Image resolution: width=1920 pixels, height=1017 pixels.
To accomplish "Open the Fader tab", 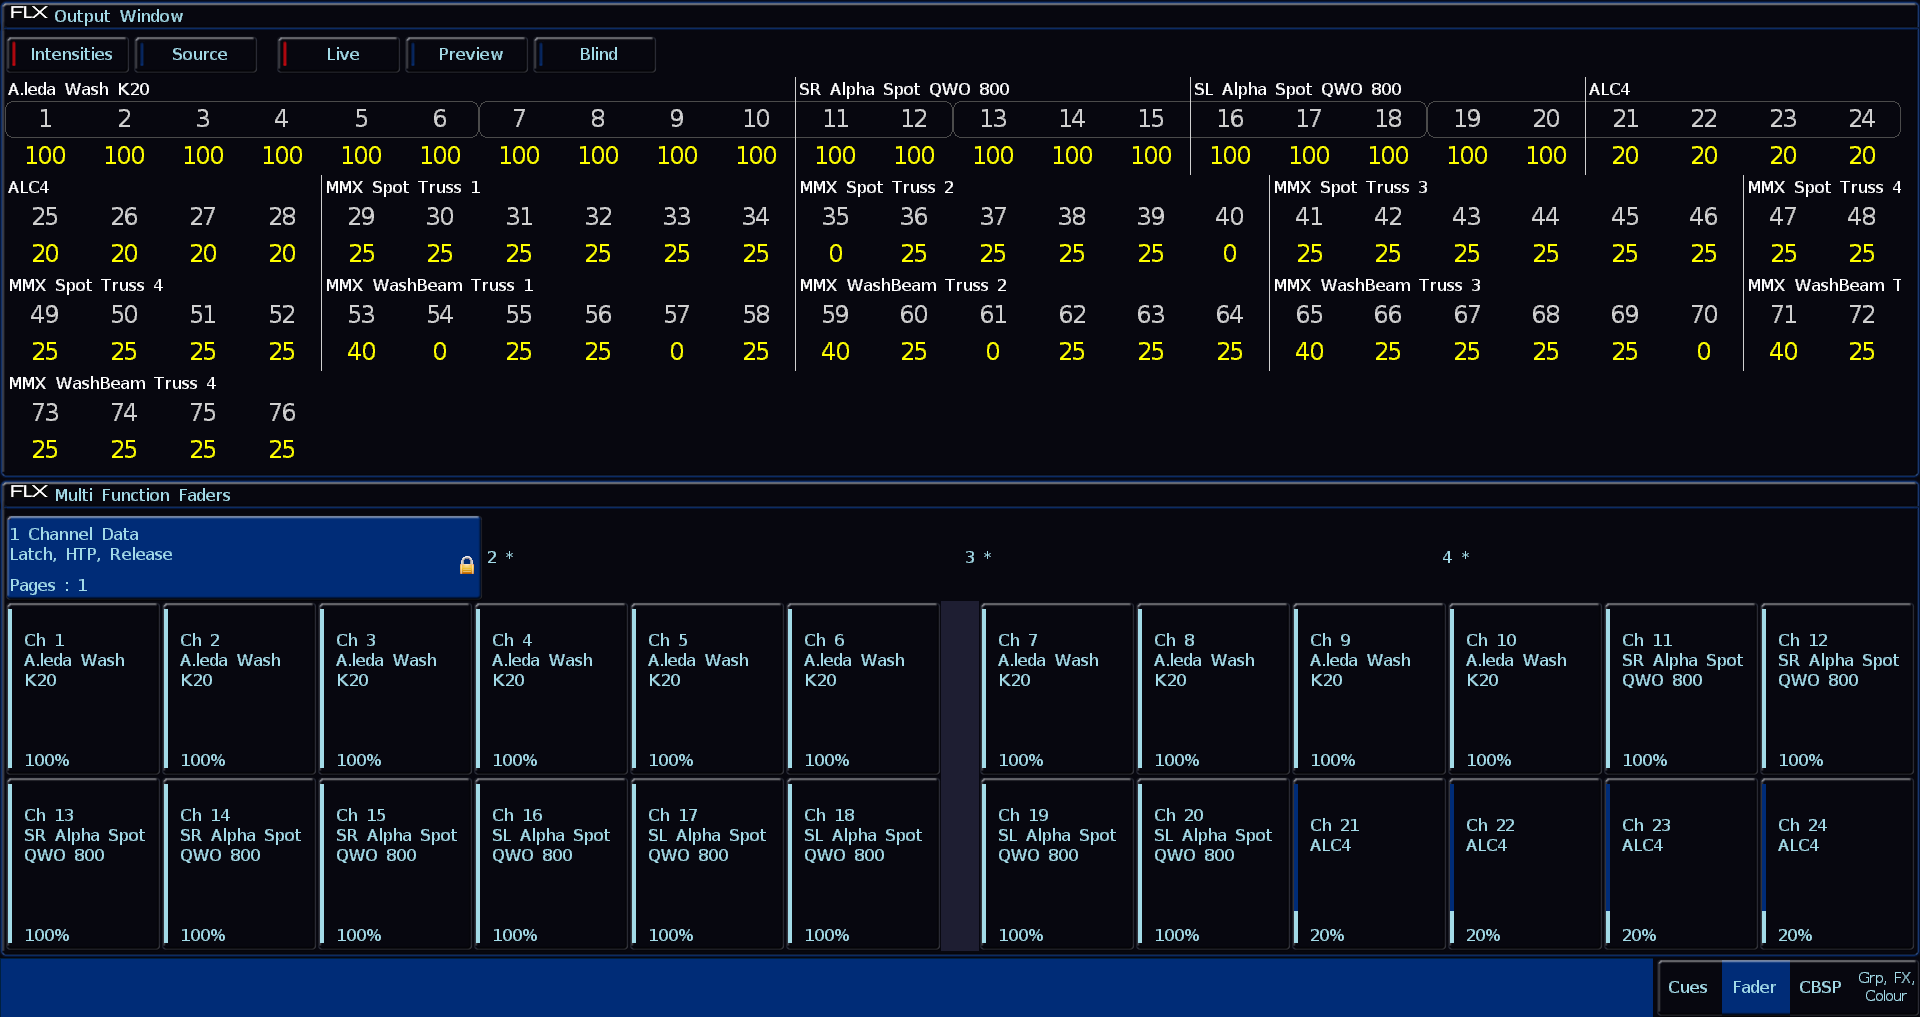I will pos(1754,987).
